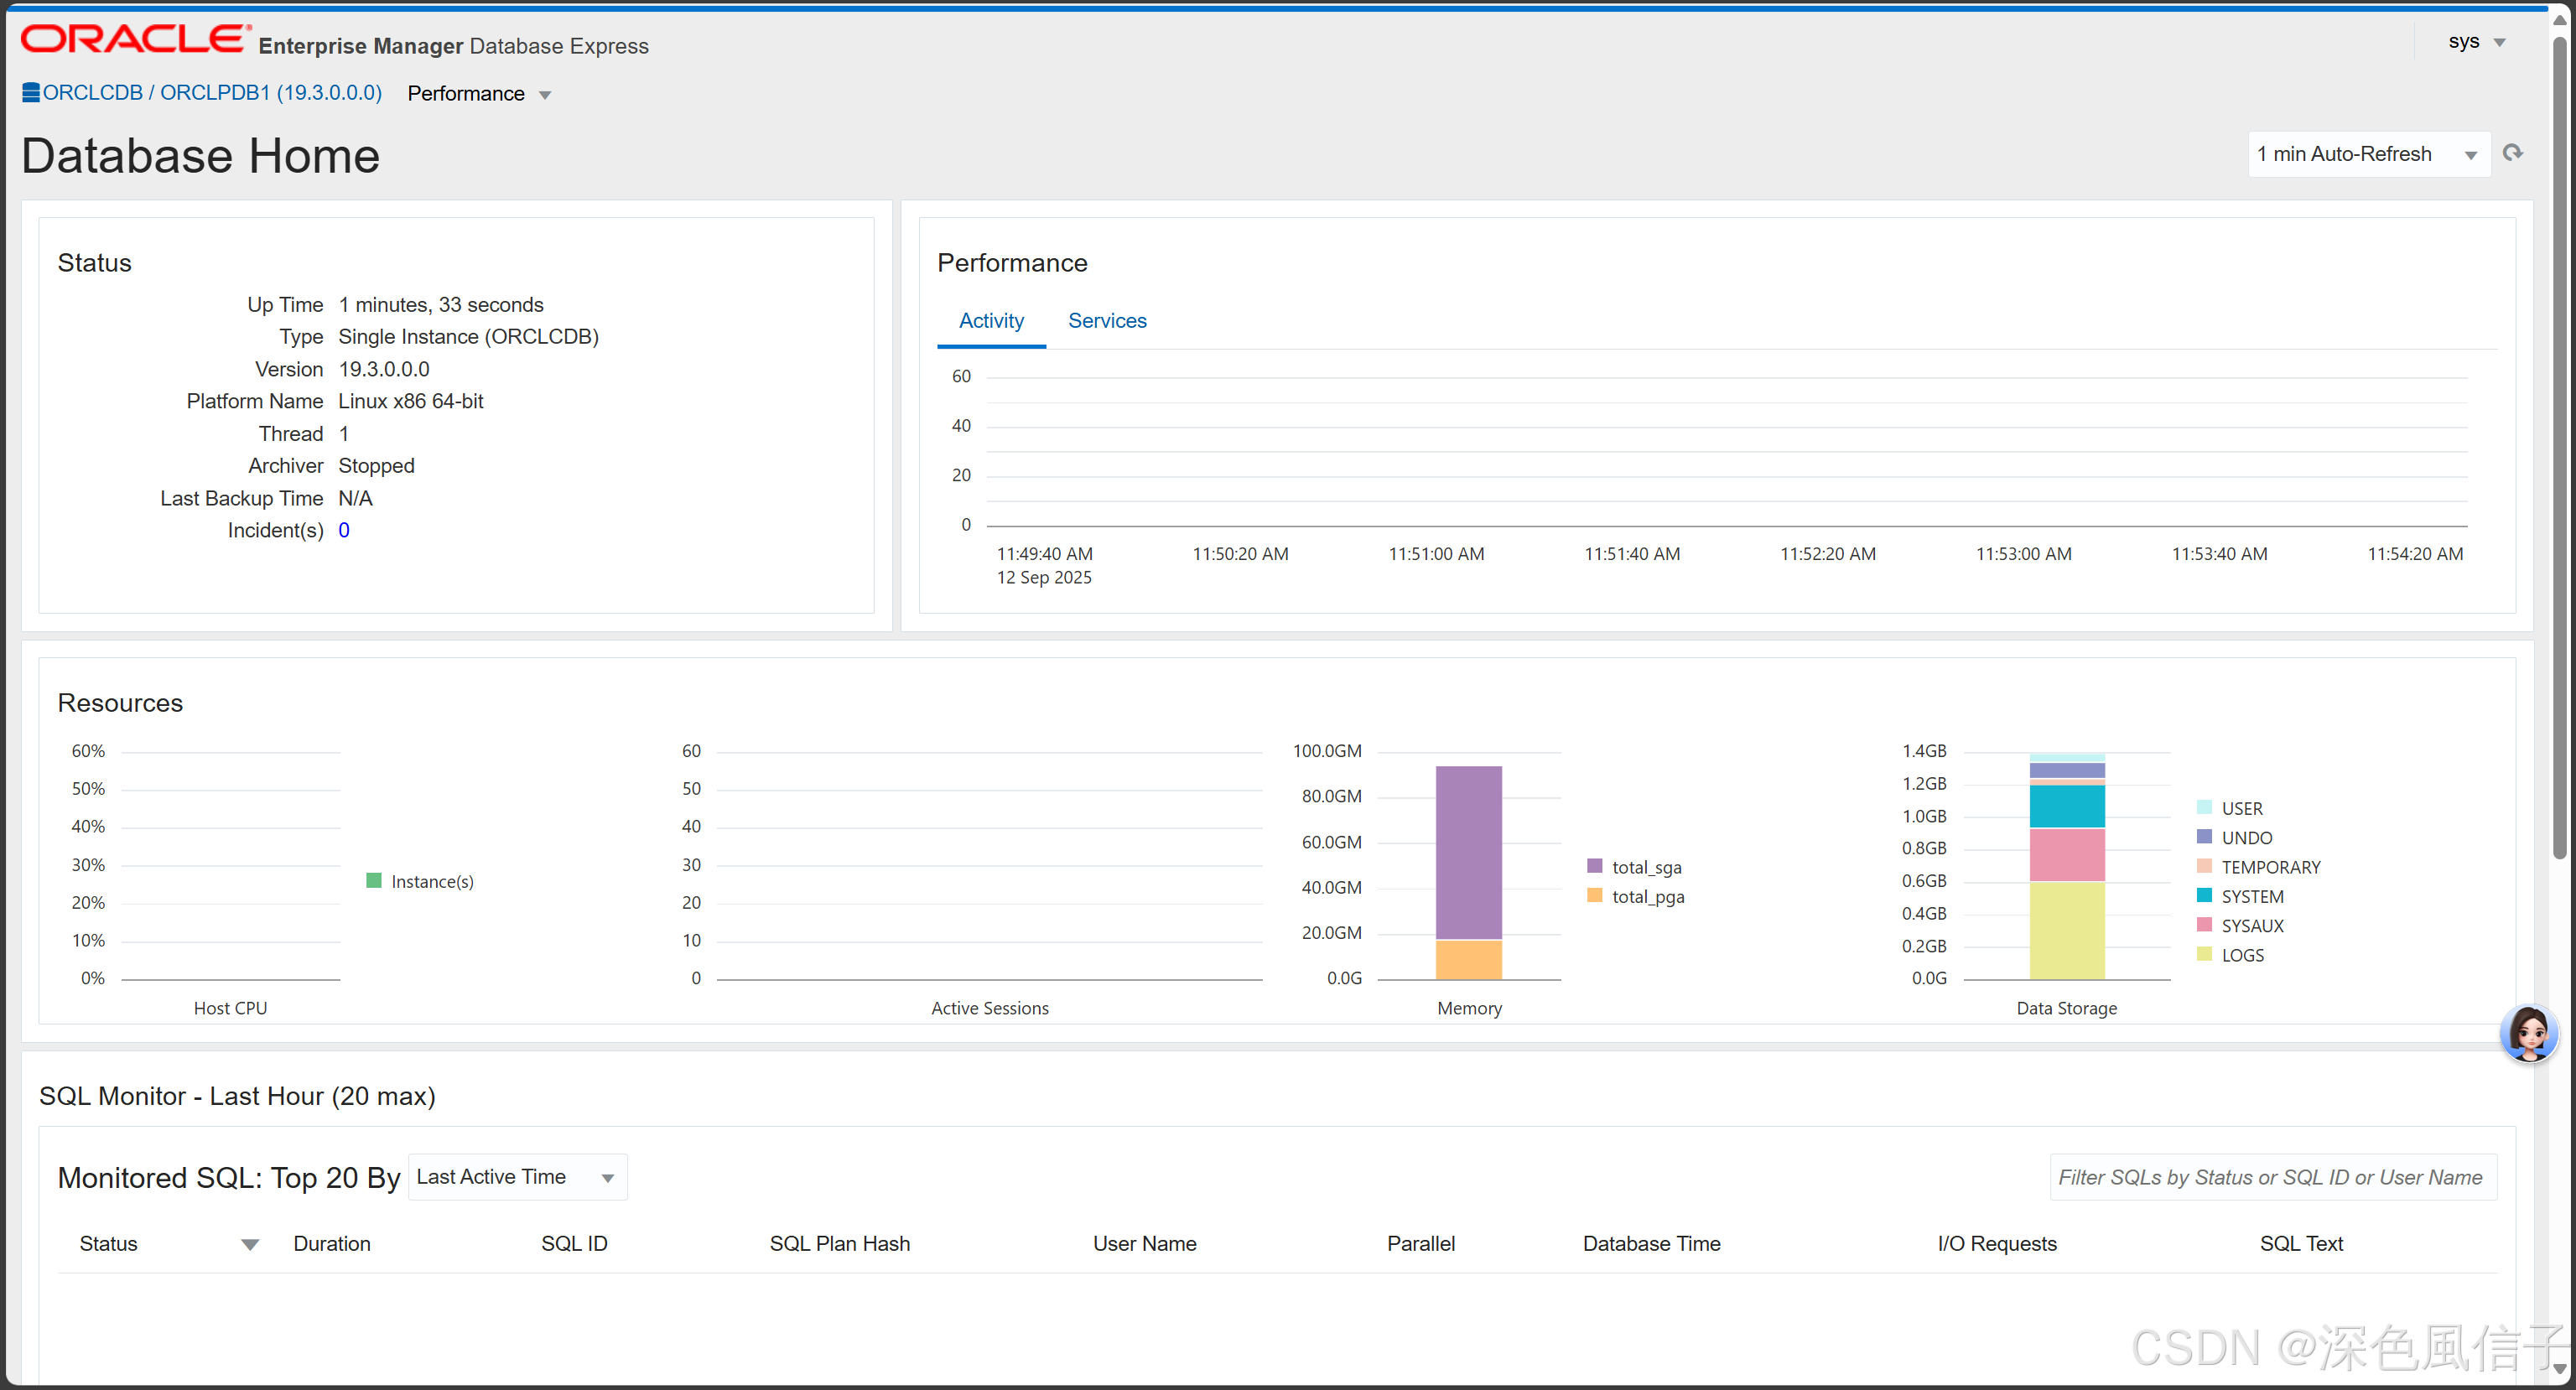Viewport: 2576px width, 1390px height.
Task: Click the purple total_sga memory bar
Action: pyautogui.click(x=1468, y=852)
